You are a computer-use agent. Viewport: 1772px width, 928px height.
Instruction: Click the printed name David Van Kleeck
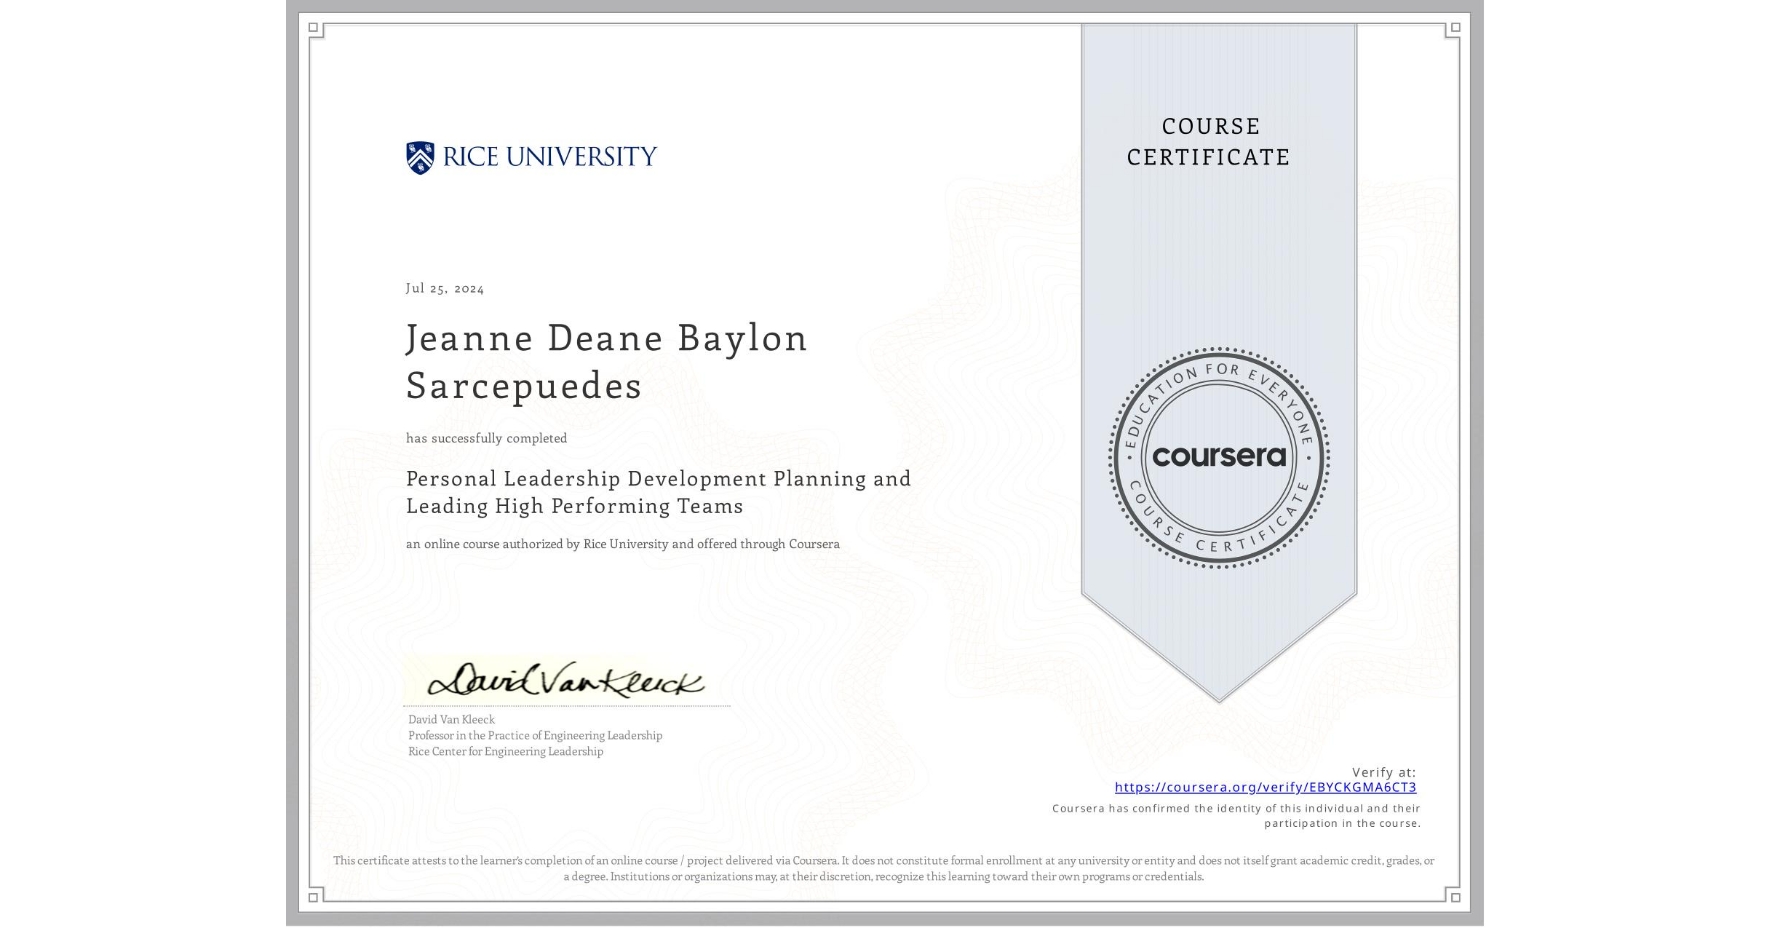click(x=451, y=719)
